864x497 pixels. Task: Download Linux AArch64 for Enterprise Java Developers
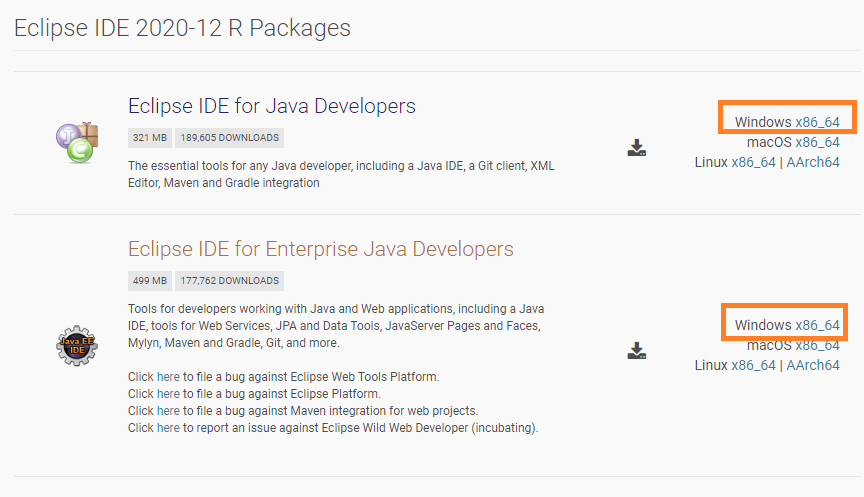[813, 365]
